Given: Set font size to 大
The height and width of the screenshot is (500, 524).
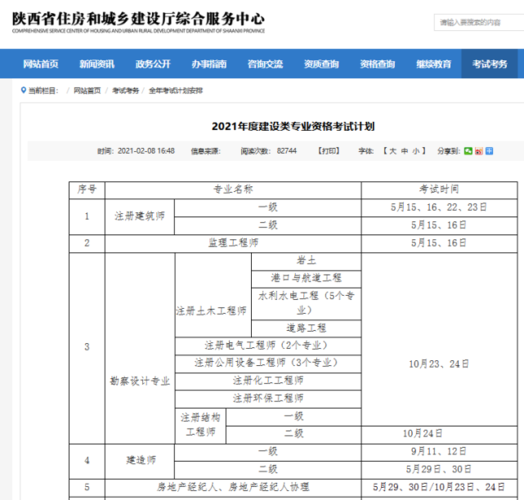Looking at the screenshot, I should coord(393,151).
